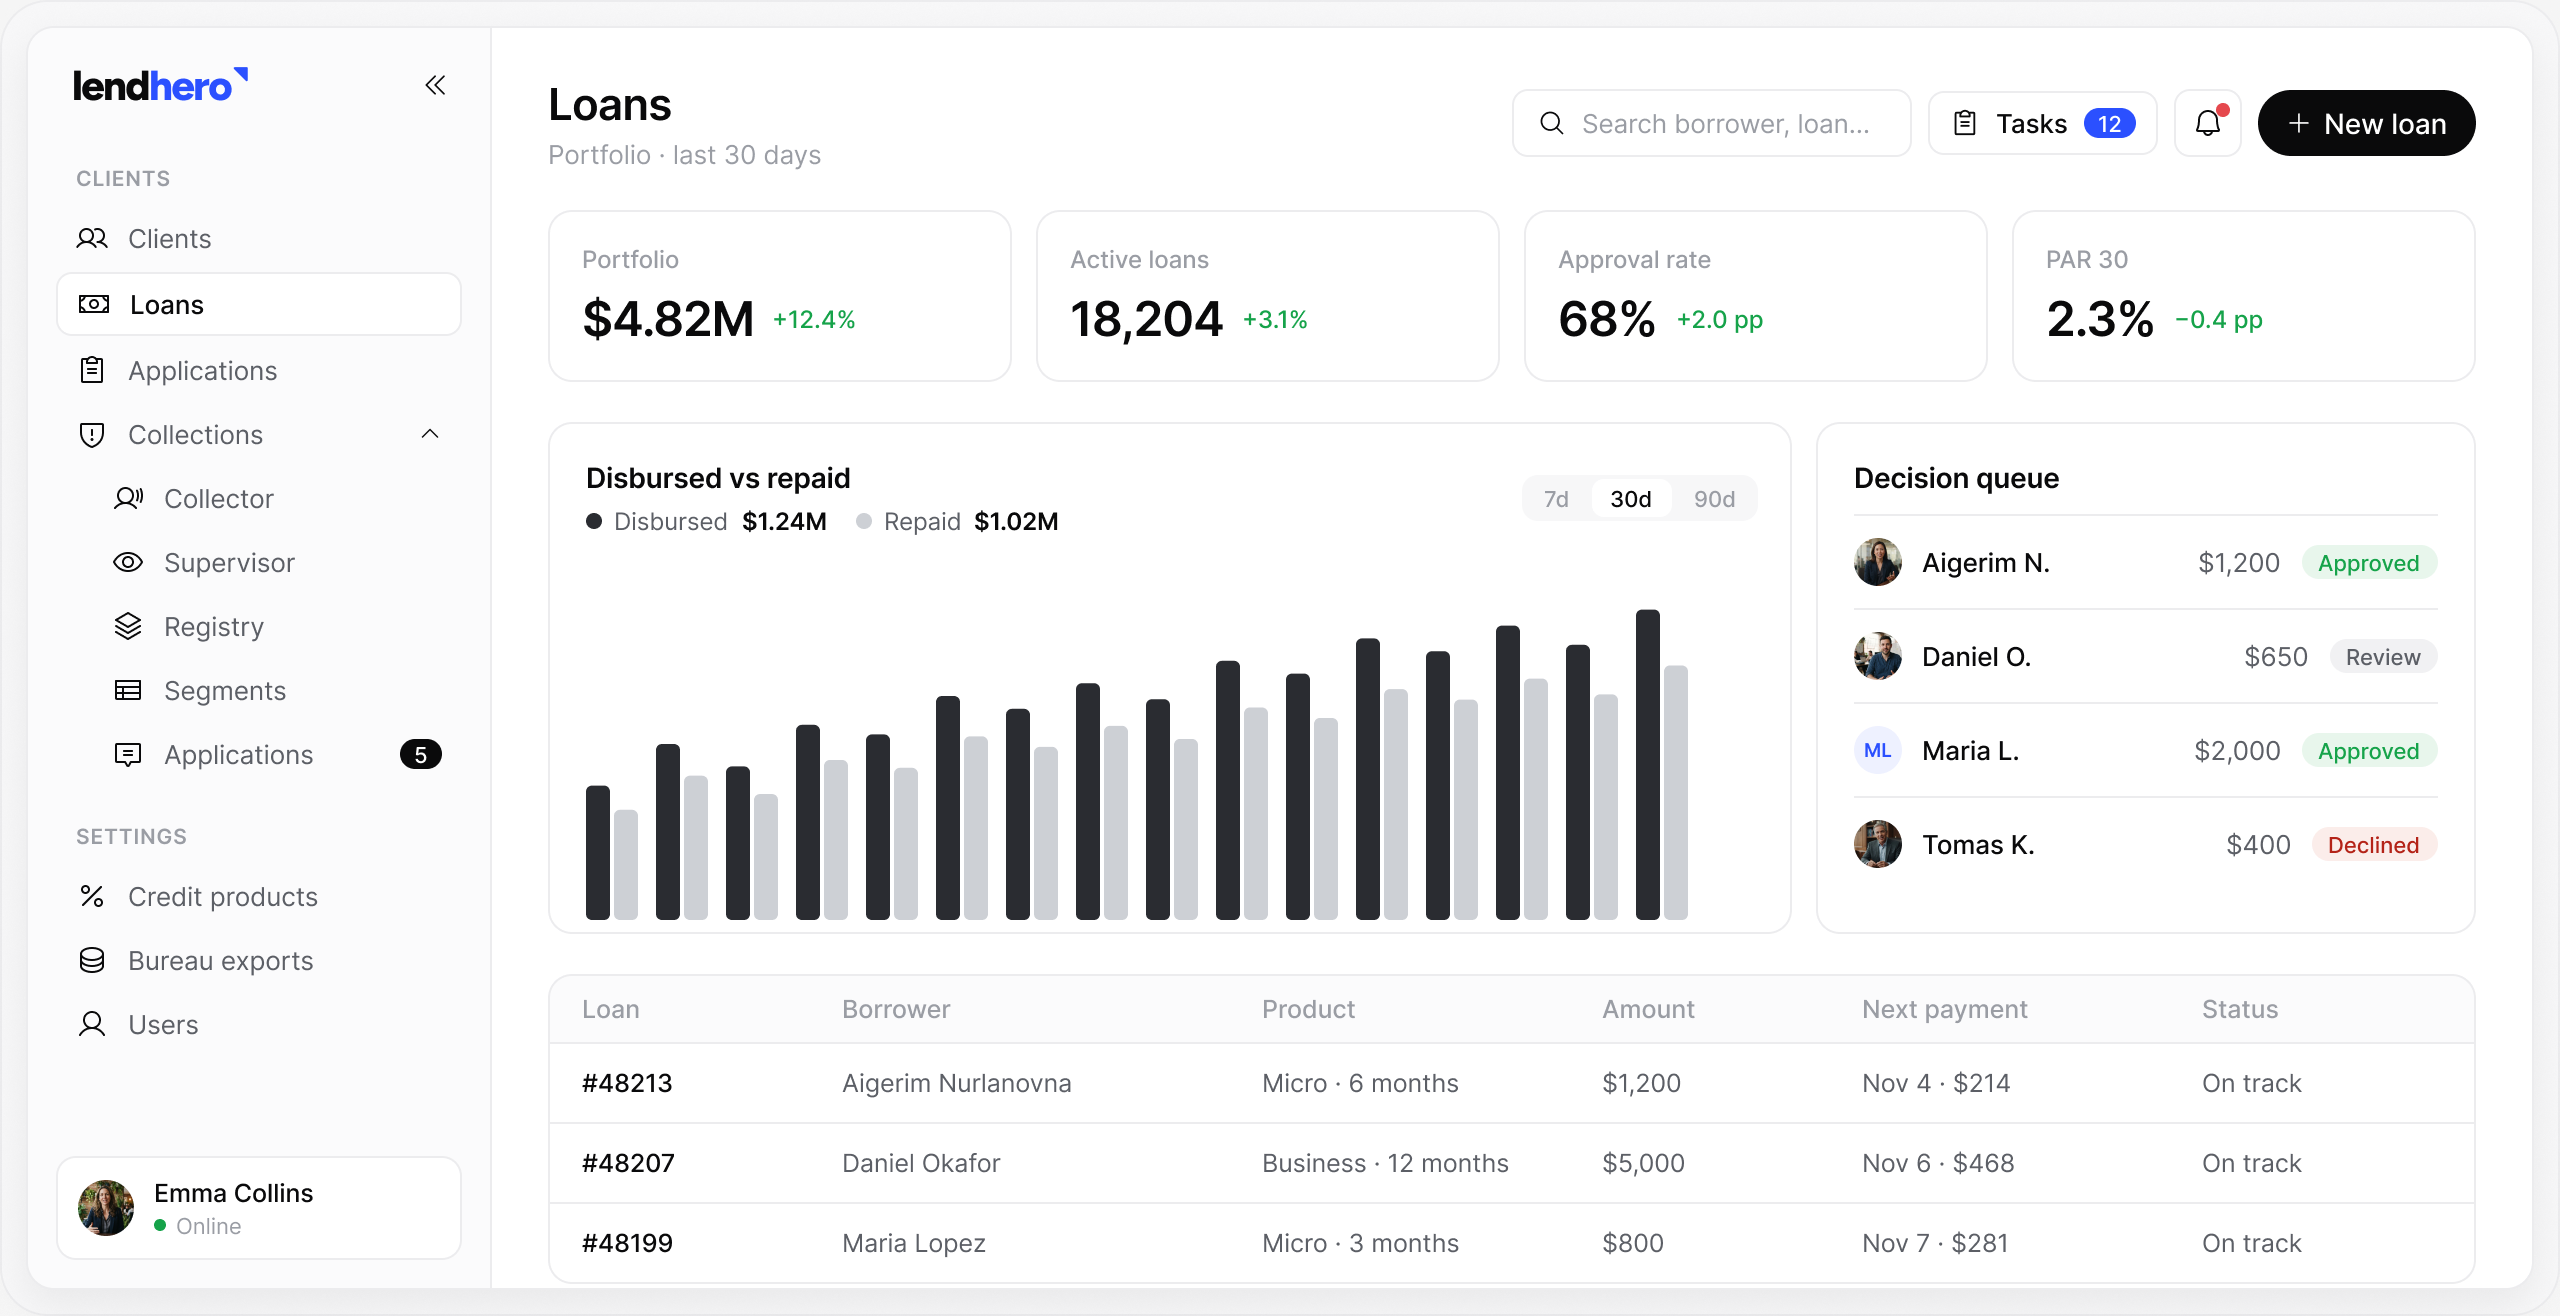Viewport: 2560px width, 1316px height.
Task: Click the Collector icon
Action: [128, 498]
